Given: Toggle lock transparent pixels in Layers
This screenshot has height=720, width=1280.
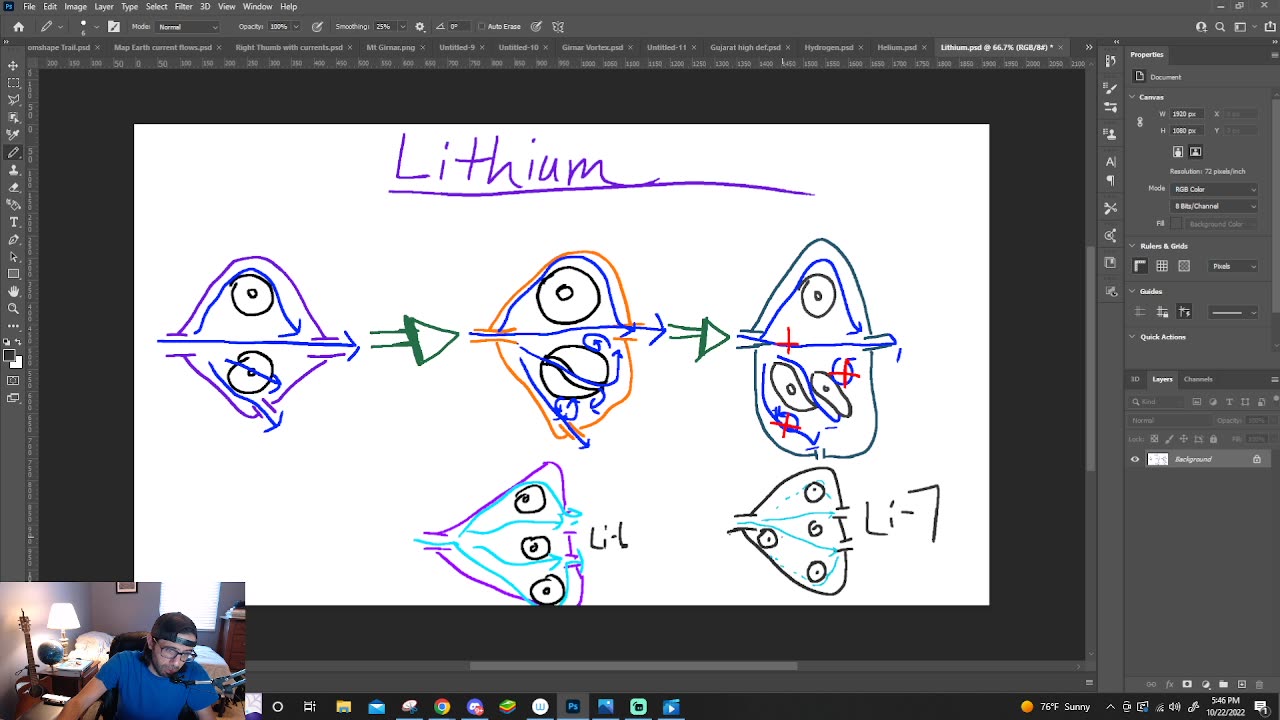Looking at the screenshot, I should coord(1155,439).
